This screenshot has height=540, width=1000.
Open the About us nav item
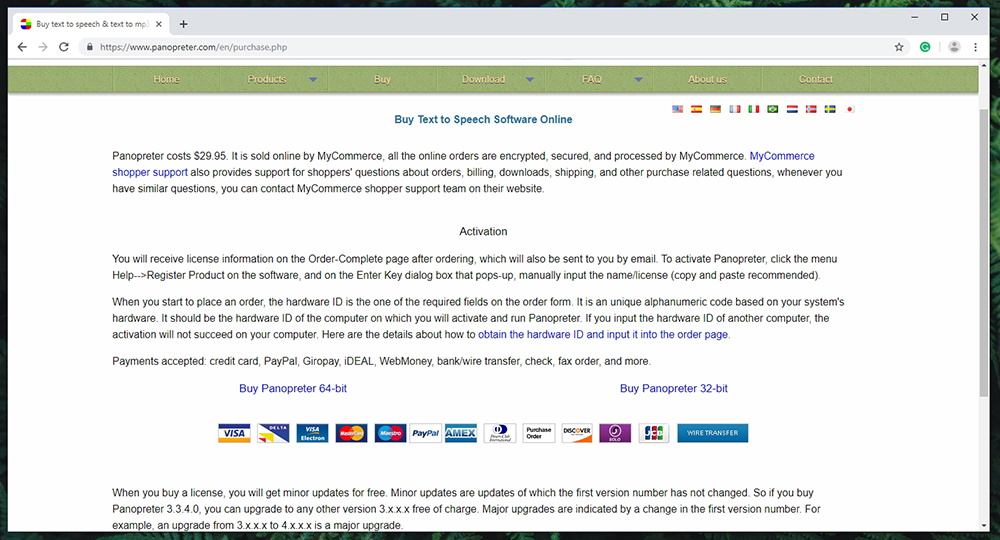(x=707, y=79)
